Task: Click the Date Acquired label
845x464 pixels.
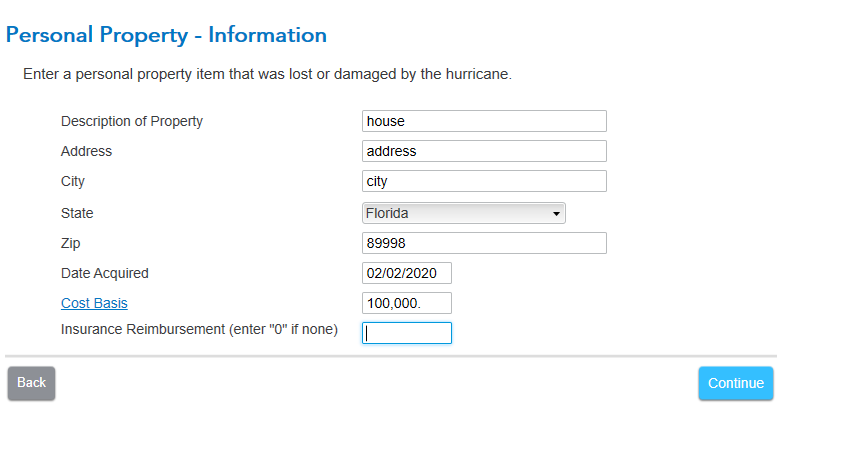Action: pos(105,274)
